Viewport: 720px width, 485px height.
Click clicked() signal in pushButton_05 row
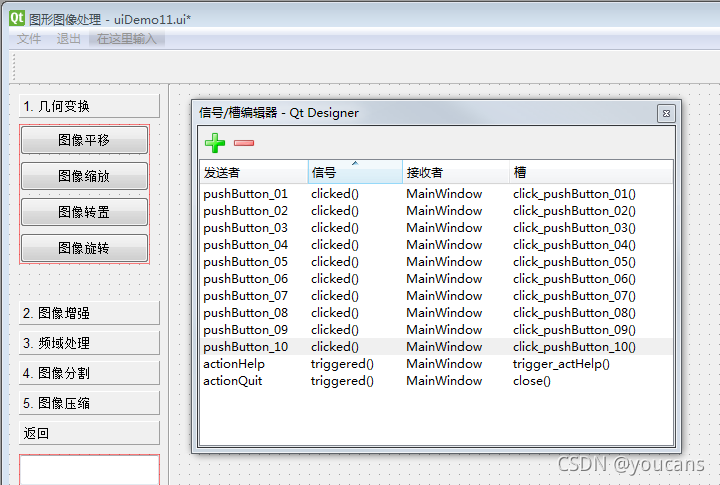[x=335, y=262]
